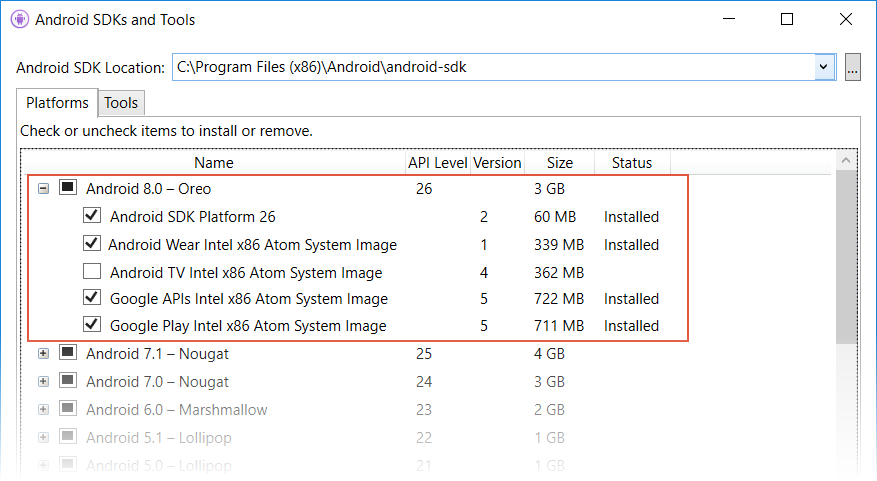
Task: Select the Android 6.0 – Marshmallow row label
Action: [x=177, y=410]
